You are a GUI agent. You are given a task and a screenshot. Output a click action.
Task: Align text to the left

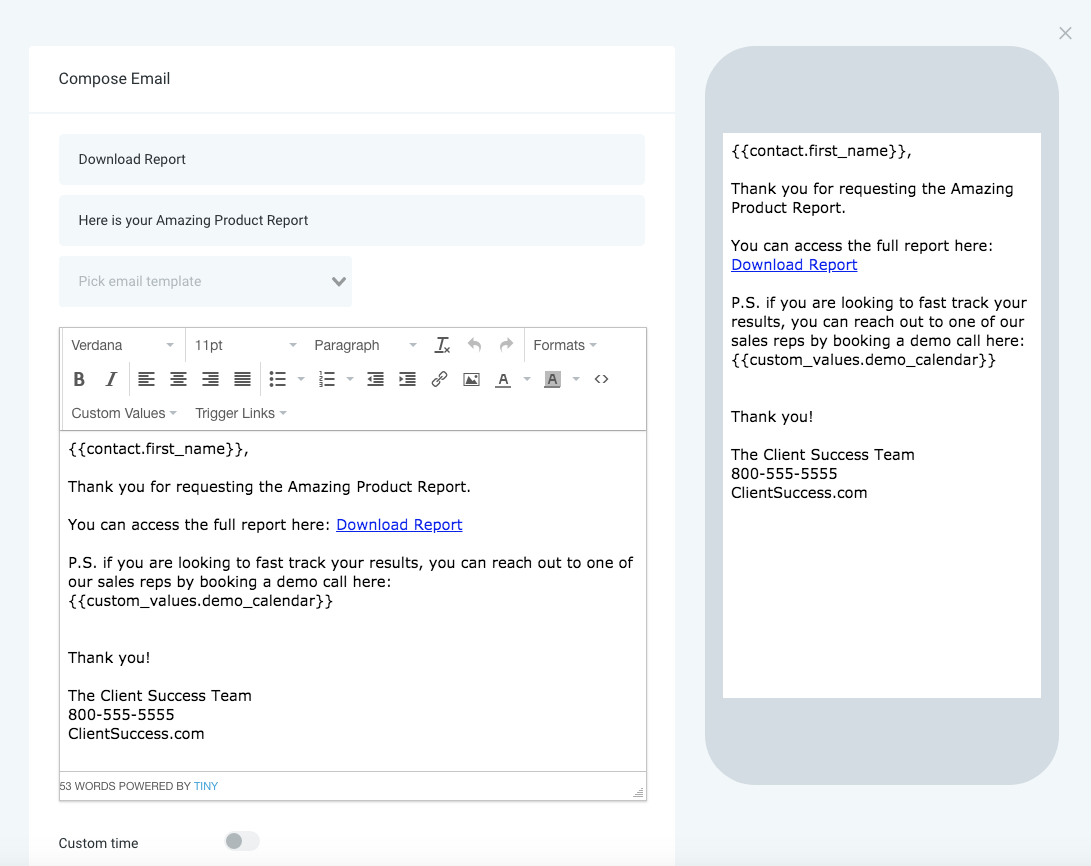[146, 379]
